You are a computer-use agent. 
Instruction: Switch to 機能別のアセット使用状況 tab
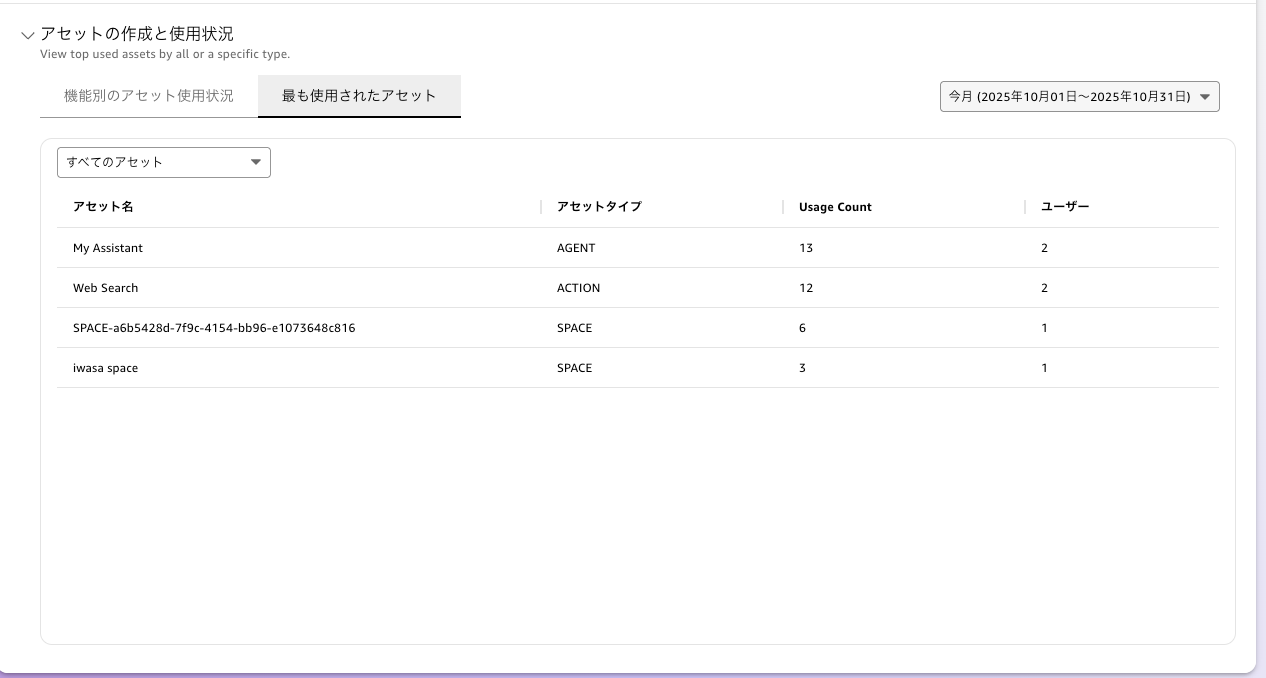coord(149,96)
